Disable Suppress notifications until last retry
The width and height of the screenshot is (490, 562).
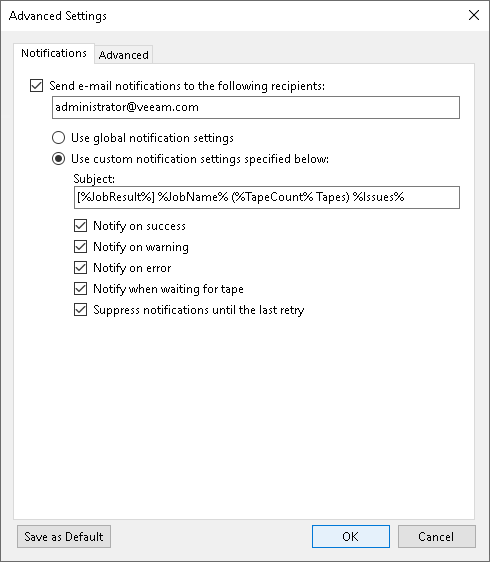click(80, 310)
